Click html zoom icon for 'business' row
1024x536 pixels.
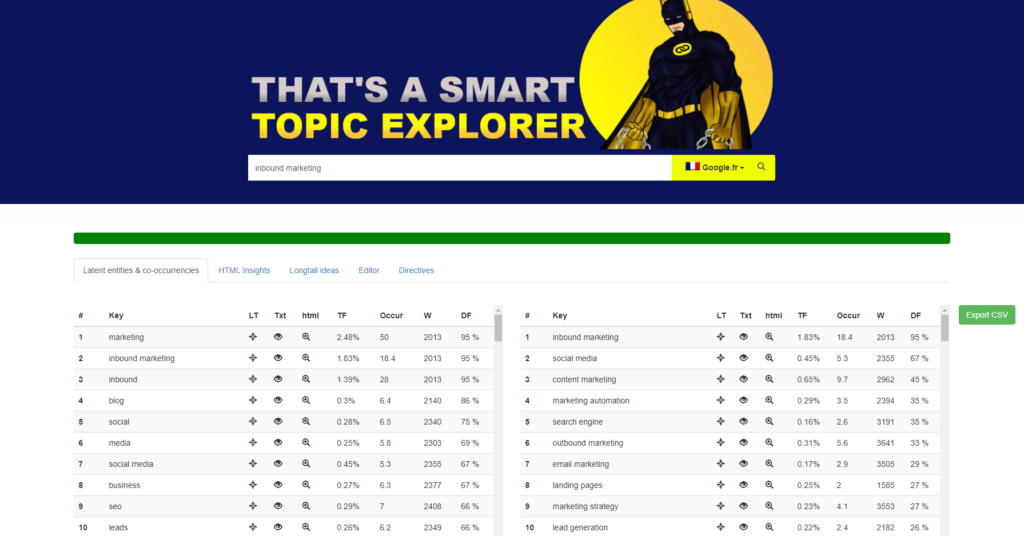[306, 484]
